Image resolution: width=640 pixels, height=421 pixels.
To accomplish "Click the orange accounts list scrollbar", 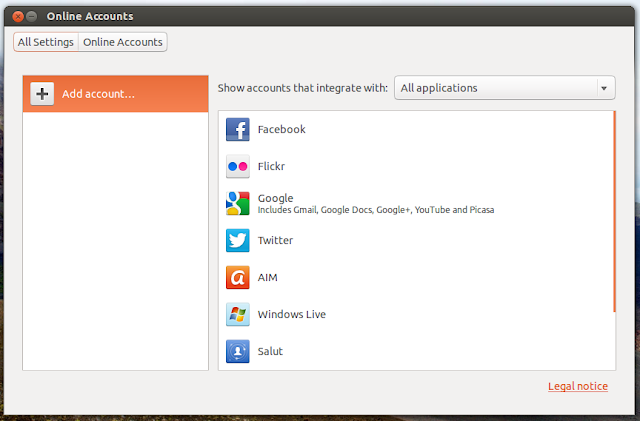I will point(614,212).
